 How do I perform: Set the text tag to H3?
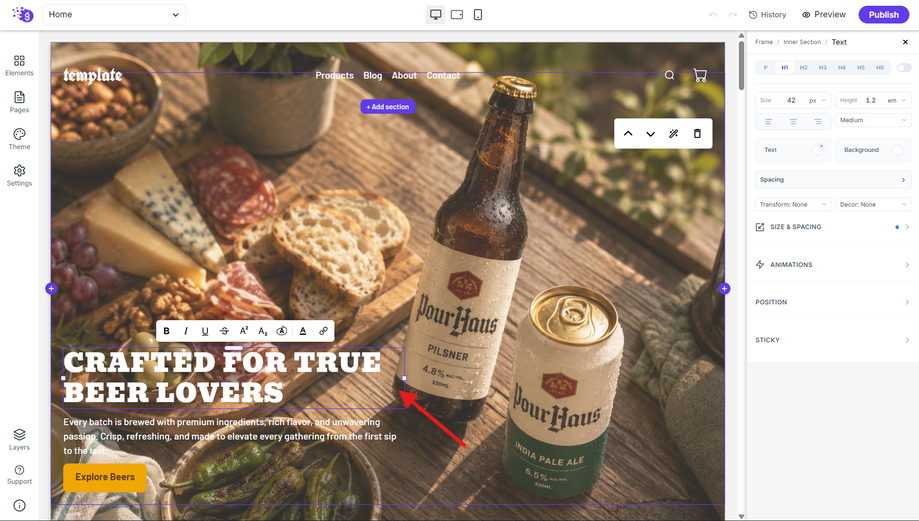coord(823,68)
